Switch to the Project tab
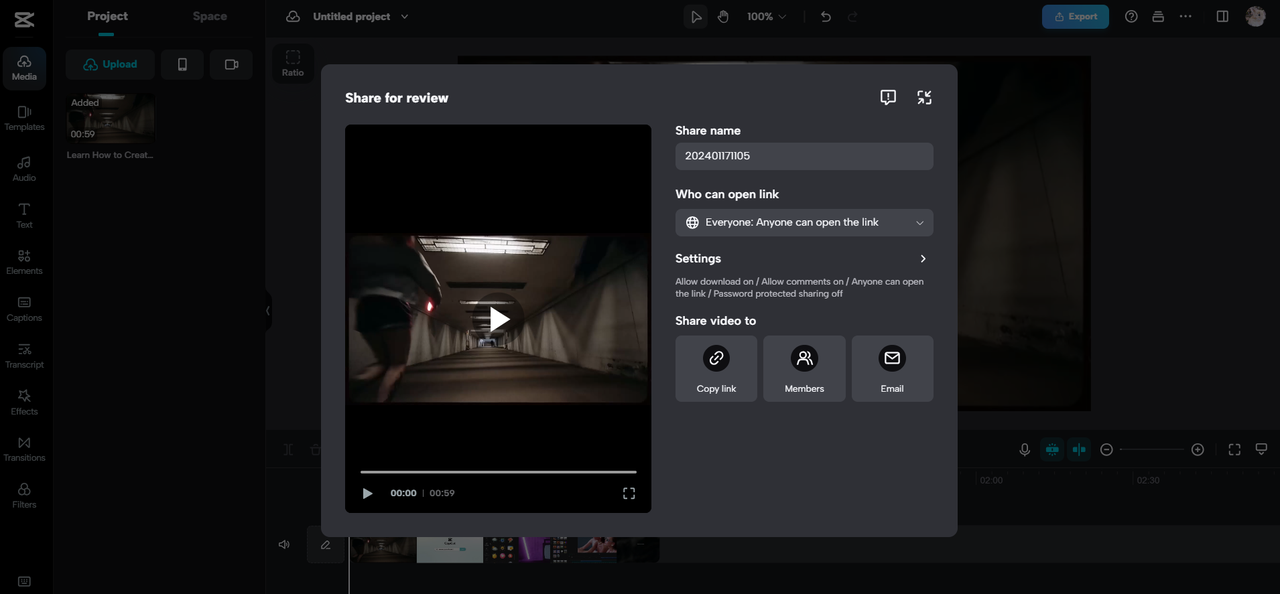Image resolution: width=1280 pixels, height=594 pixels. pyautogui.click(x=107, y=16)
